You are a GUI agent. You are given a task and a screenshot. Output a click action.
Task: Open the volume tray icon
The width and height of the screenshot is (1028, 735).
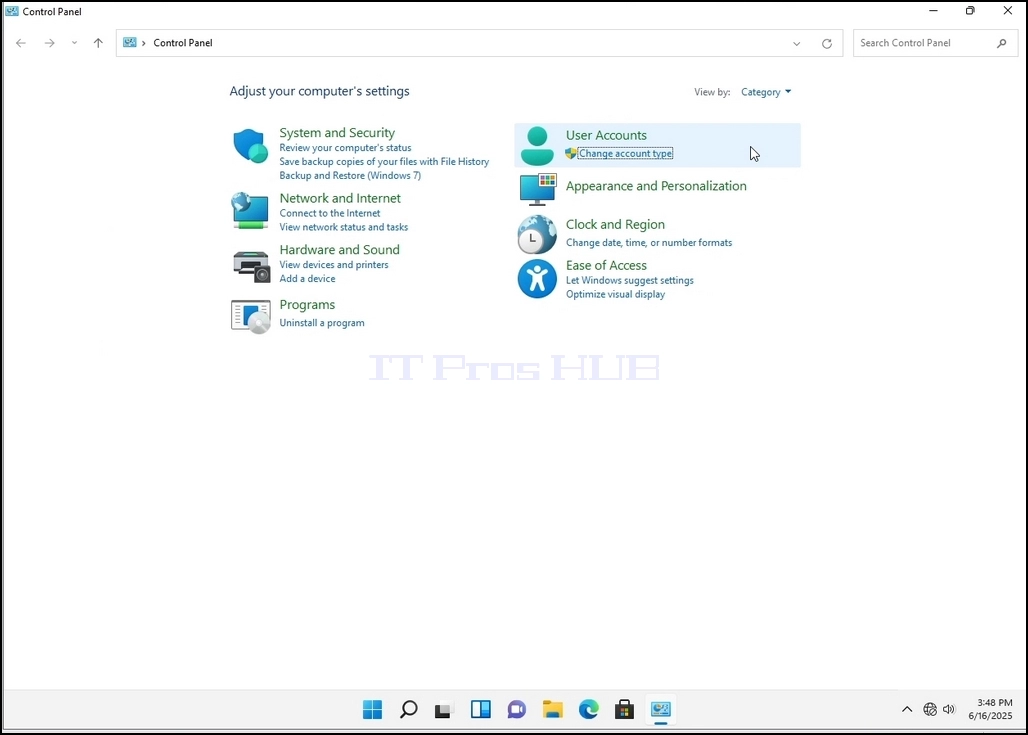click(x=949, y=709)
